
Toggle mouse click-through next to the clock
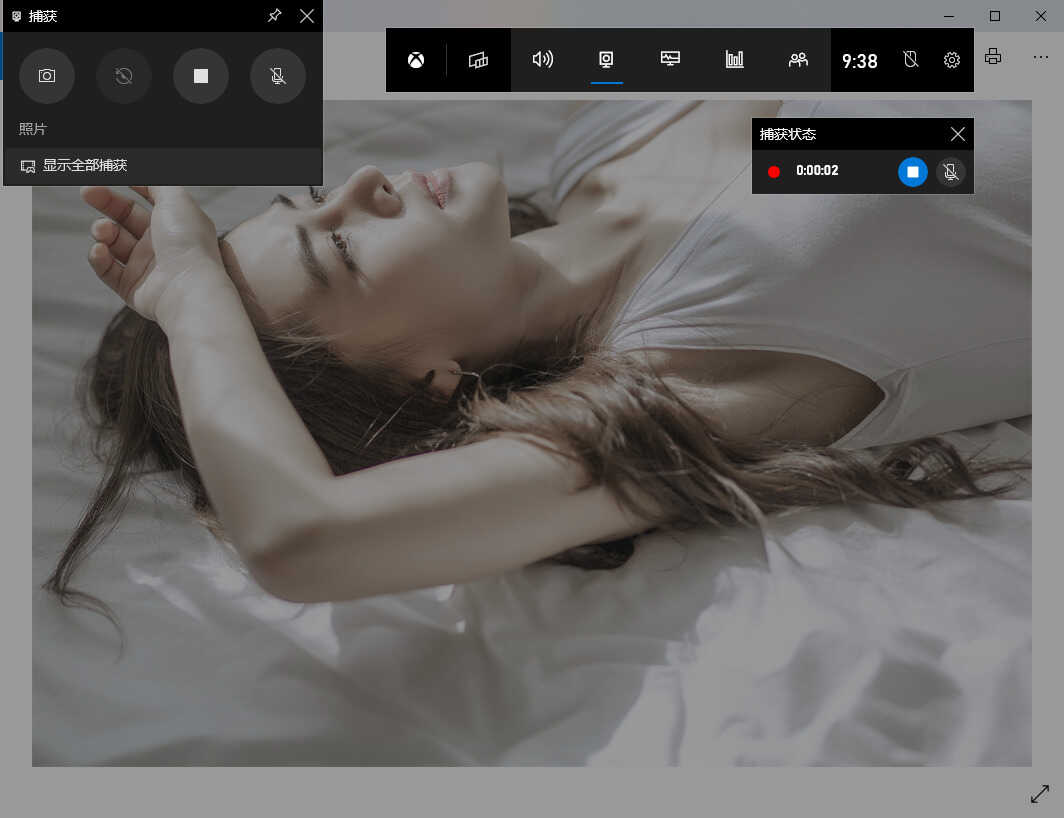[910, 60]
